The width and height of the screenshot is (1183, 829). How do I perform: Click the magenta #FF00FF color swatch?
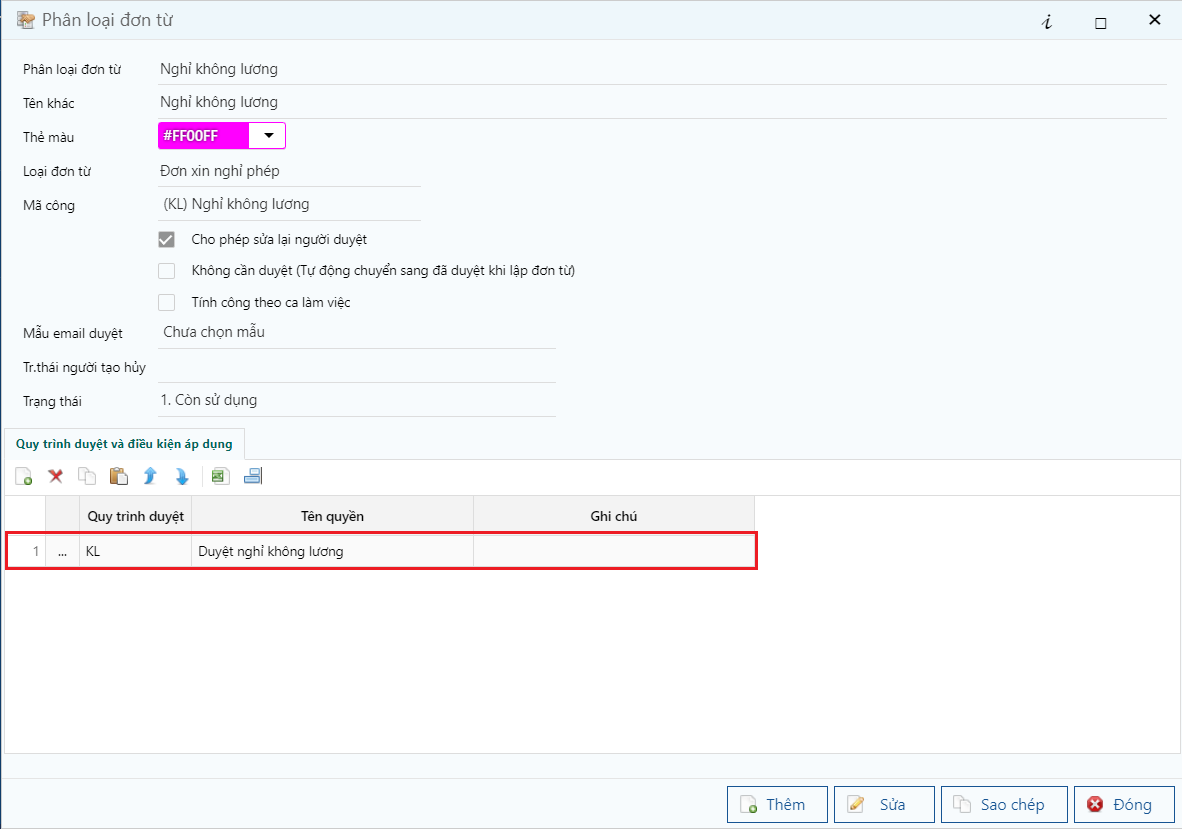pyautogui.click(x=204, y=135)
